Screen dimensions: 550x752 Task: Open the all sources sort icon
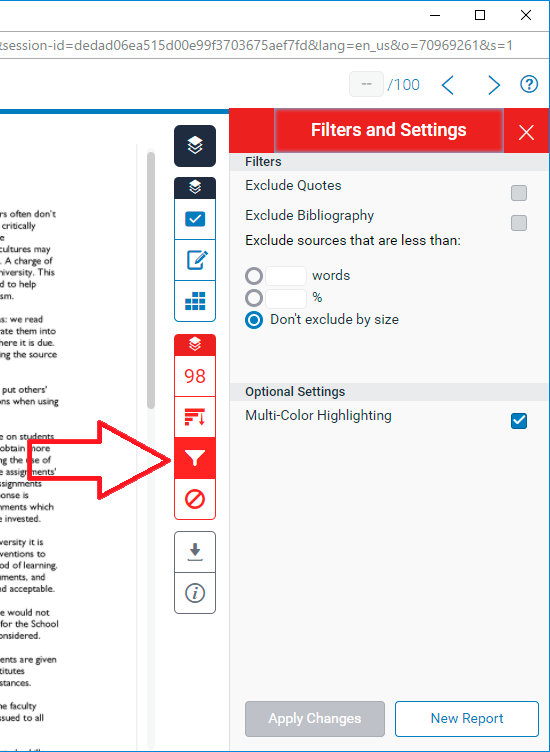click(x=195, y=417)
